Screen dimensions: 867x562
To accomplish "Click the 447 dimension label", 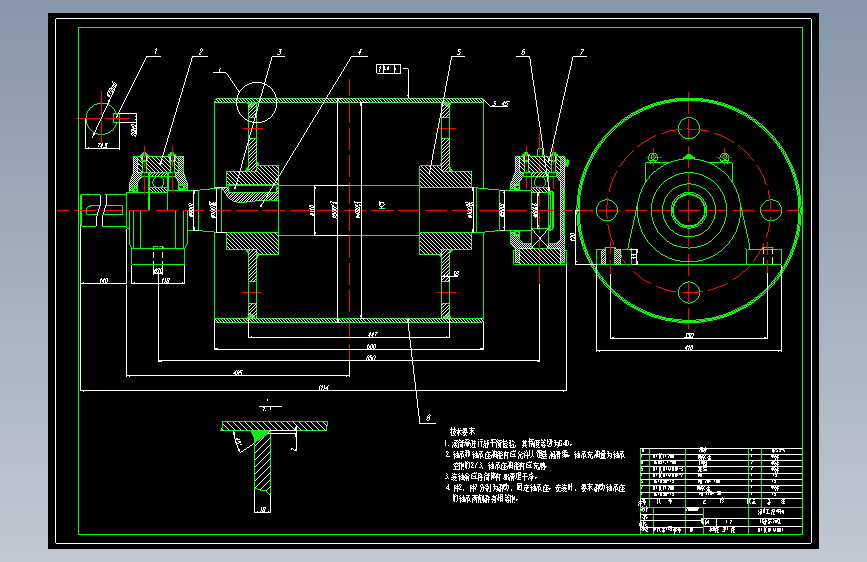I will click(x=373, y=334).
